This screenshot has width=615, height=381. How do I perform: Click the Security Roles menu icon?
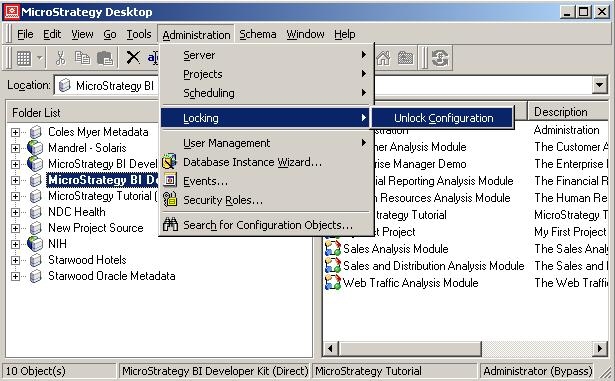click(x=170, y=199)
